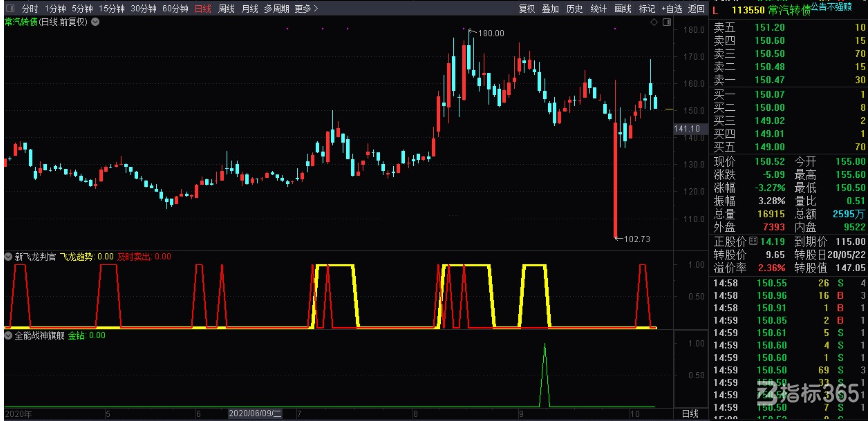Click stock code 113550
The image size is (868, 421).
click(x=747, y=9)
